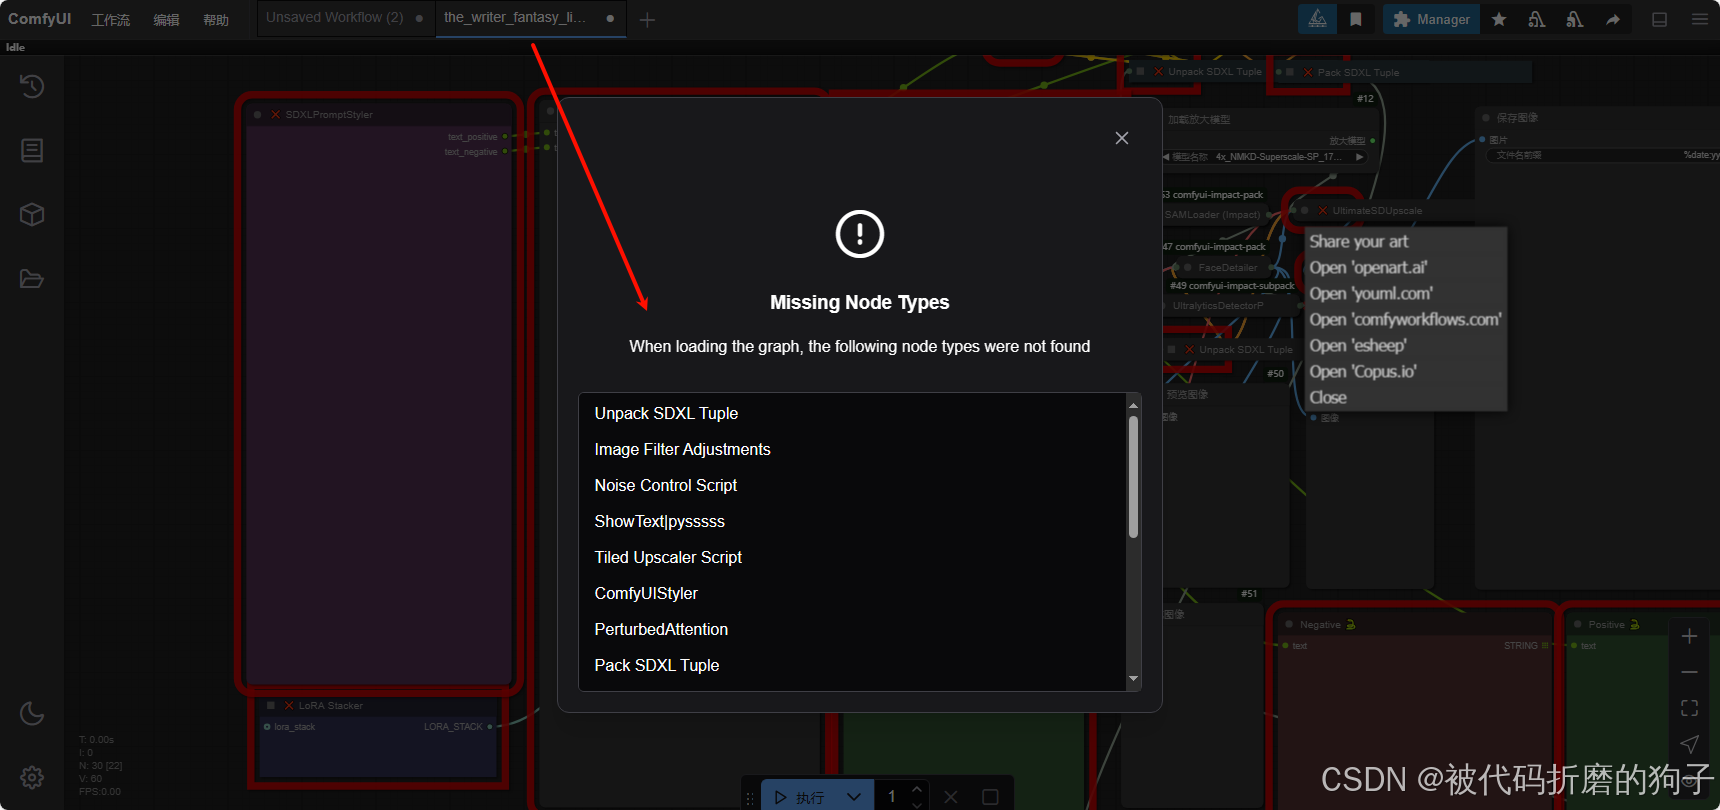Click the bookmark toolbar icon
The image size is (1720, 810).
1356,19
